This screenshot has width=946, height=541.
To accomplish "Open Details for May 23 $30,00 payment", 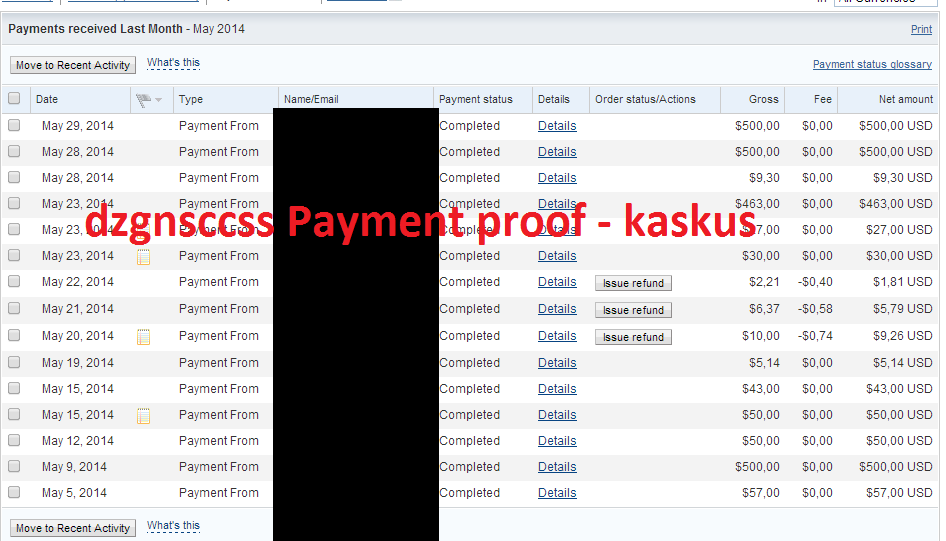I will click(x=557, y=256).
